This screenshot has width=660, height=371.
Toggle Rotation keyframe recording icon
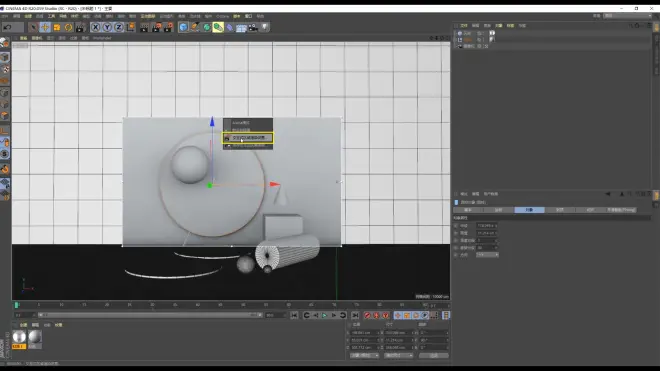416,315
